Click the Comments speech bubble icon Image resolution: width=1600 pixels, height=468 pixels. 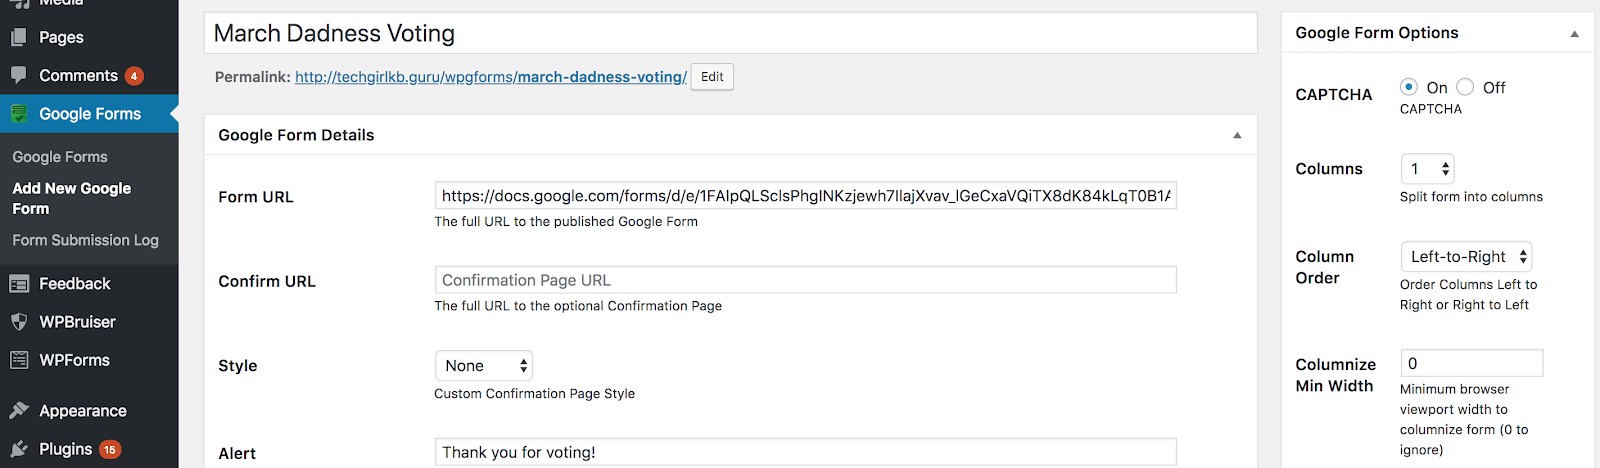tap(19, 75)
